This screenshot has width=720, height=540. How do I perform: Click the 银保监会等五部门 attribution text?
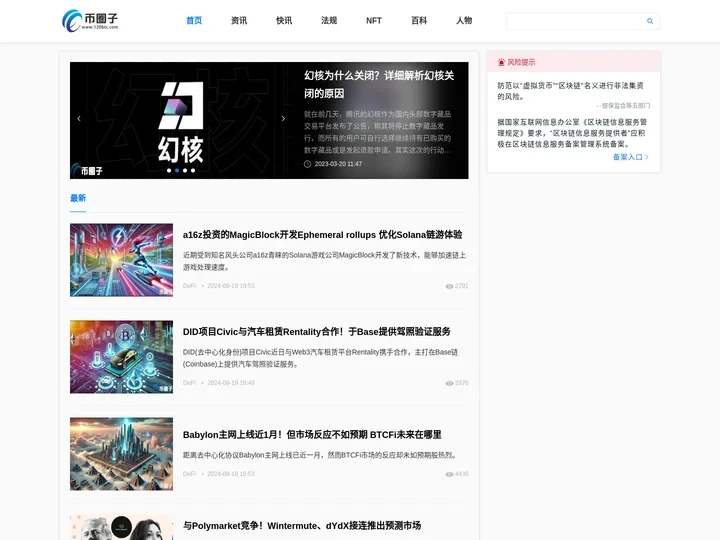coord(623,106)
